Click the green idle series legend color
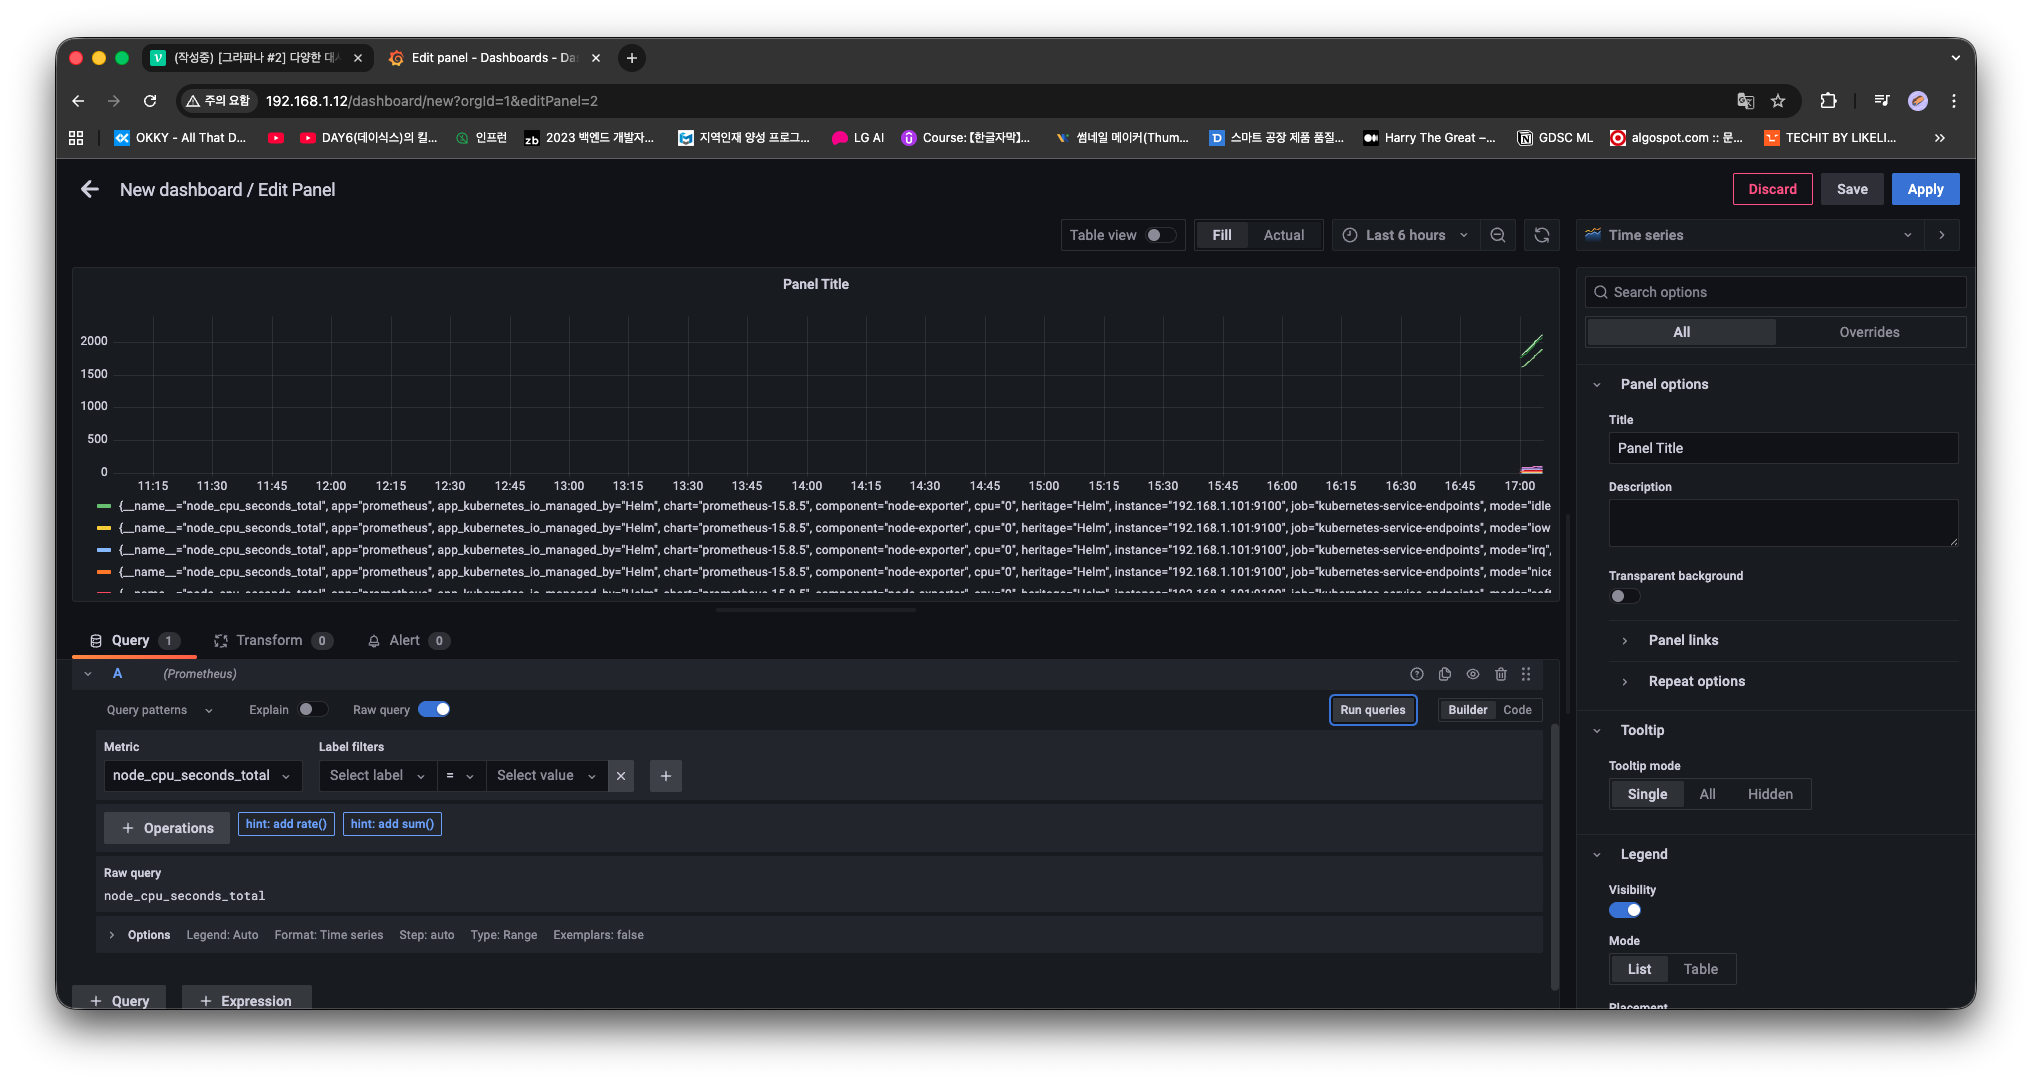2032x1083 pixels. pyautogui.click(x=104, y=506)
